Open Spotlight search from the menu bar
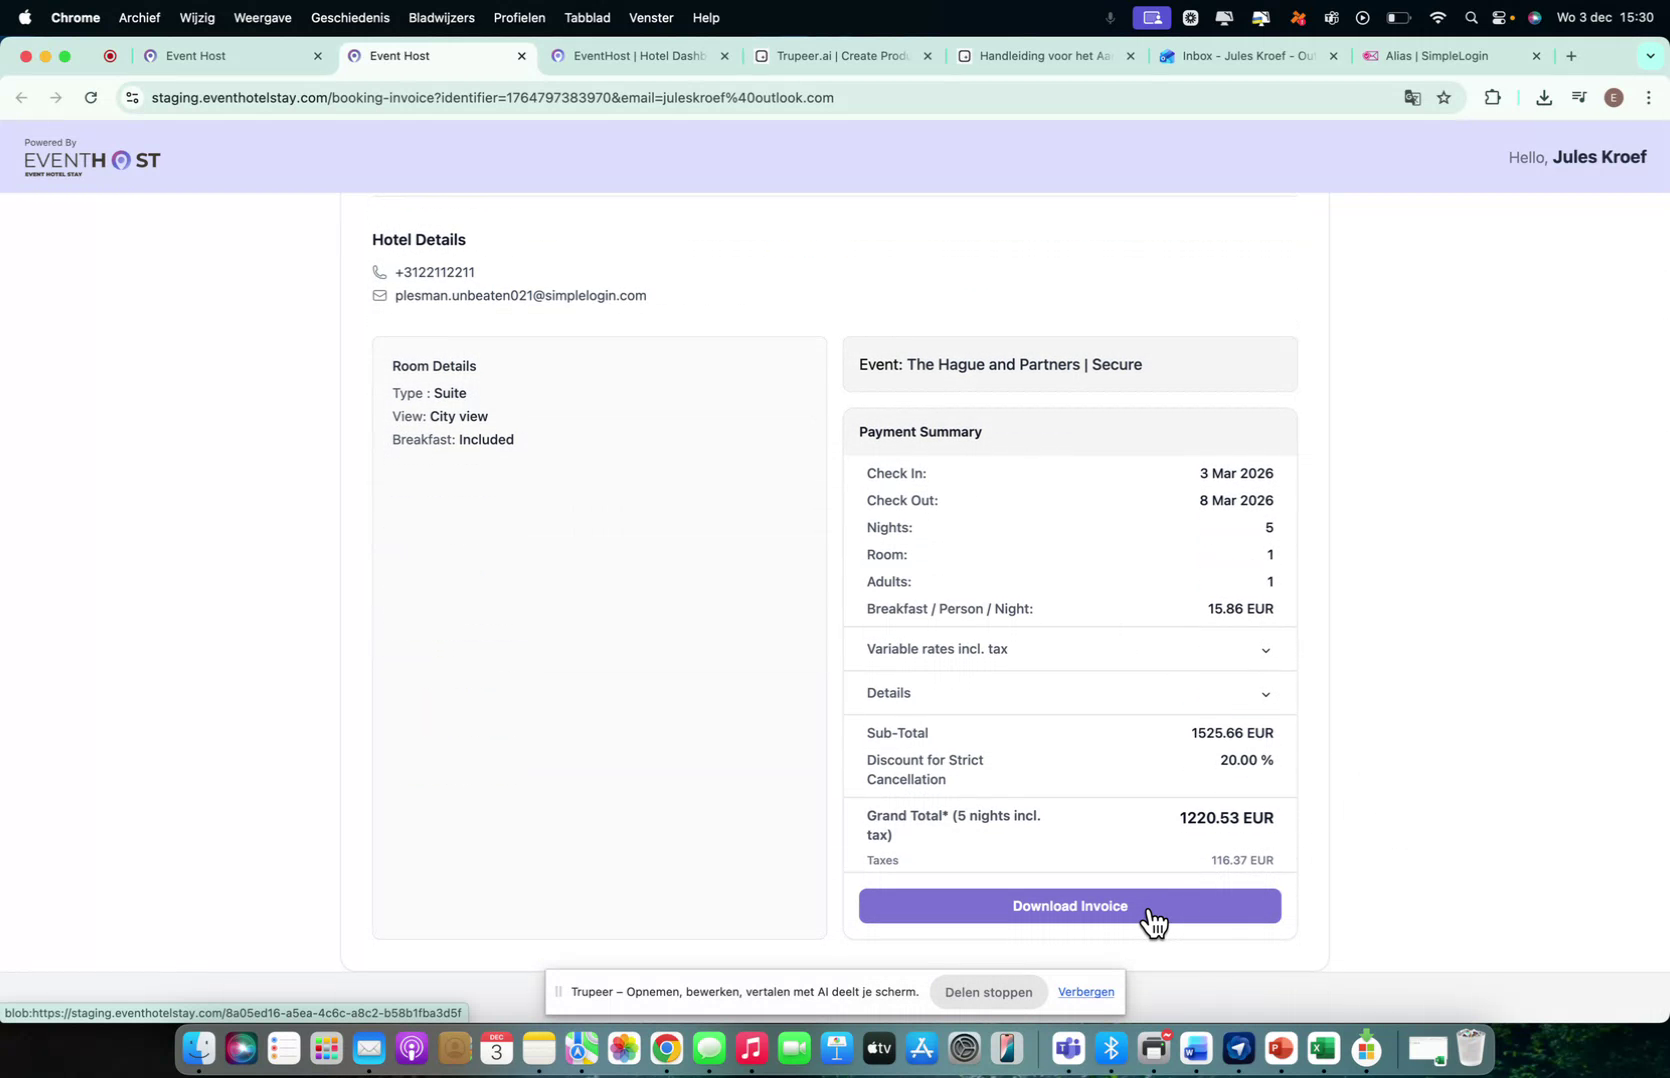1670x1078 pixels. (x=1470, y=17)
